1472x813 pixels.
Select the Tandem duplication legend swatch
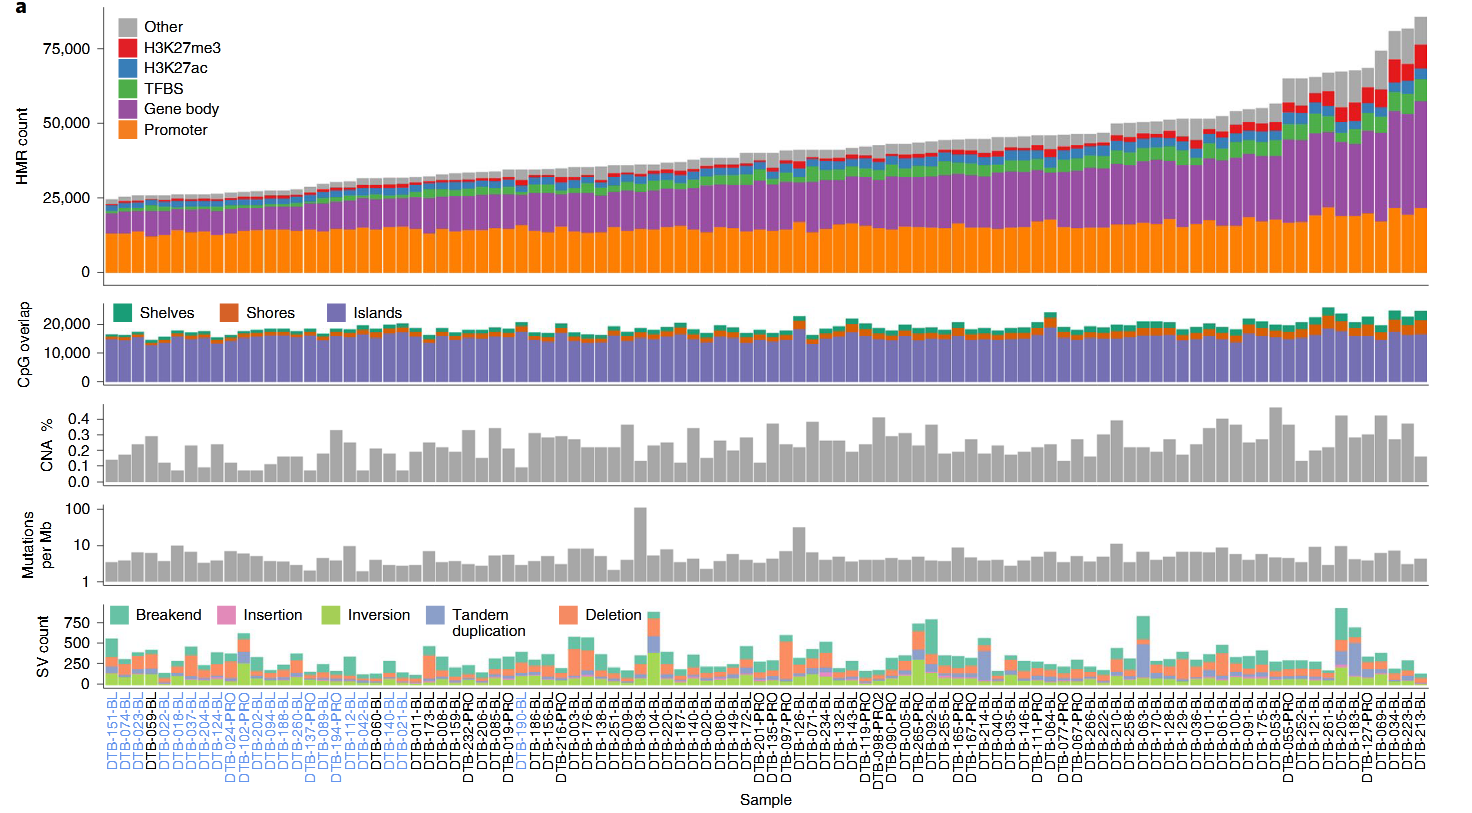[x=435, y=615]
